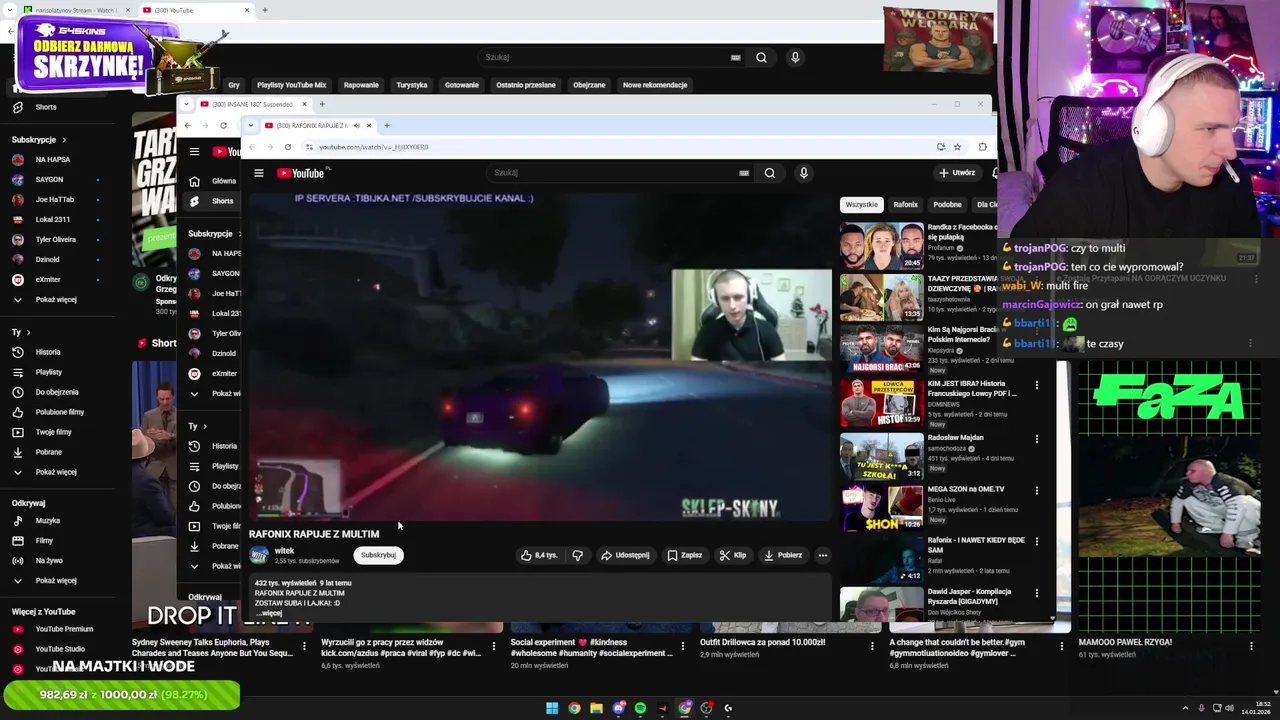This screenshot has height=720, width=1280.
Task: Expand the video description with ...więcej
Action: tap(270, 613)
